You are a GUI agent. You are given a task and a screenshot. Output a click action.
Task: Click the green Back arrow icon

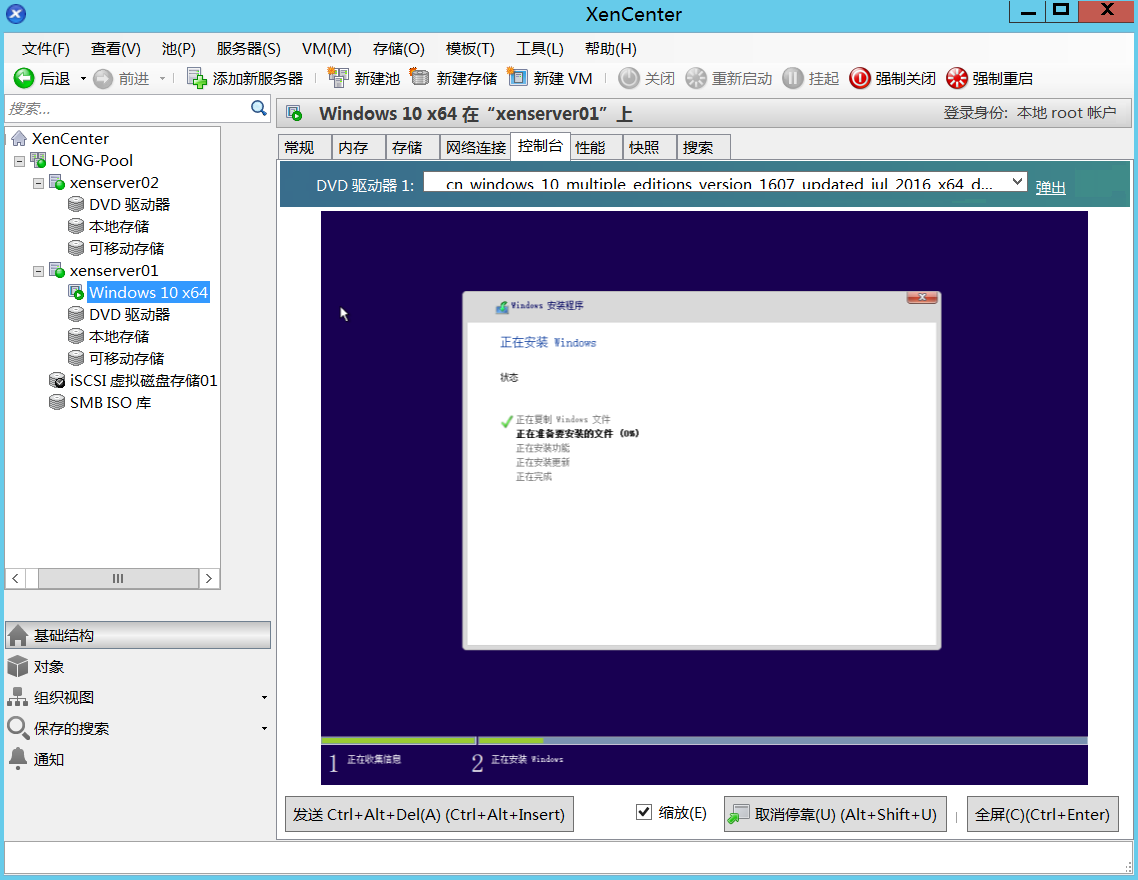pos(24,78)
